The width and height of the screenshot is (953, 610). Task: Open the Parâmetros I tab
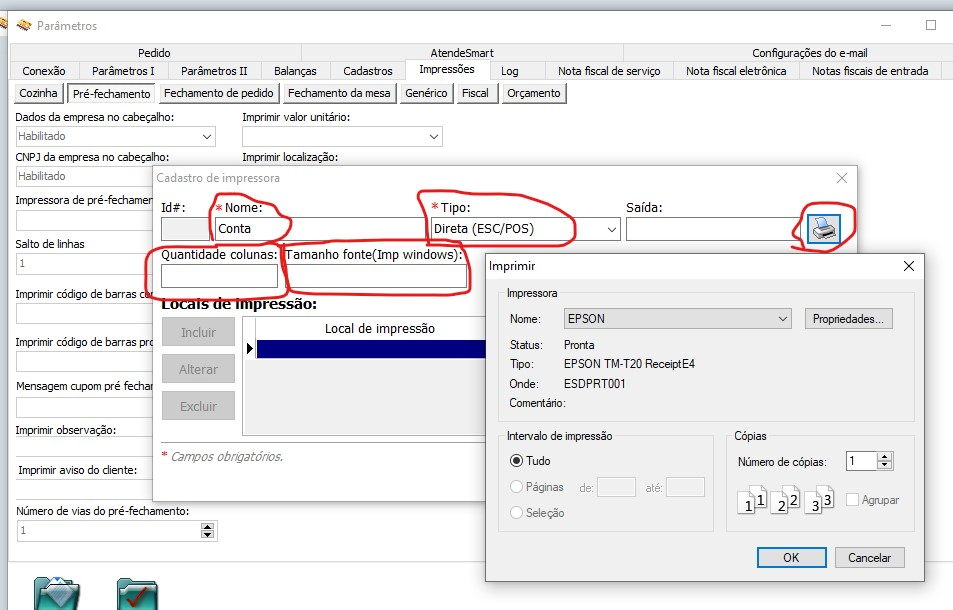pyautogui.click(x=123, y=71)
